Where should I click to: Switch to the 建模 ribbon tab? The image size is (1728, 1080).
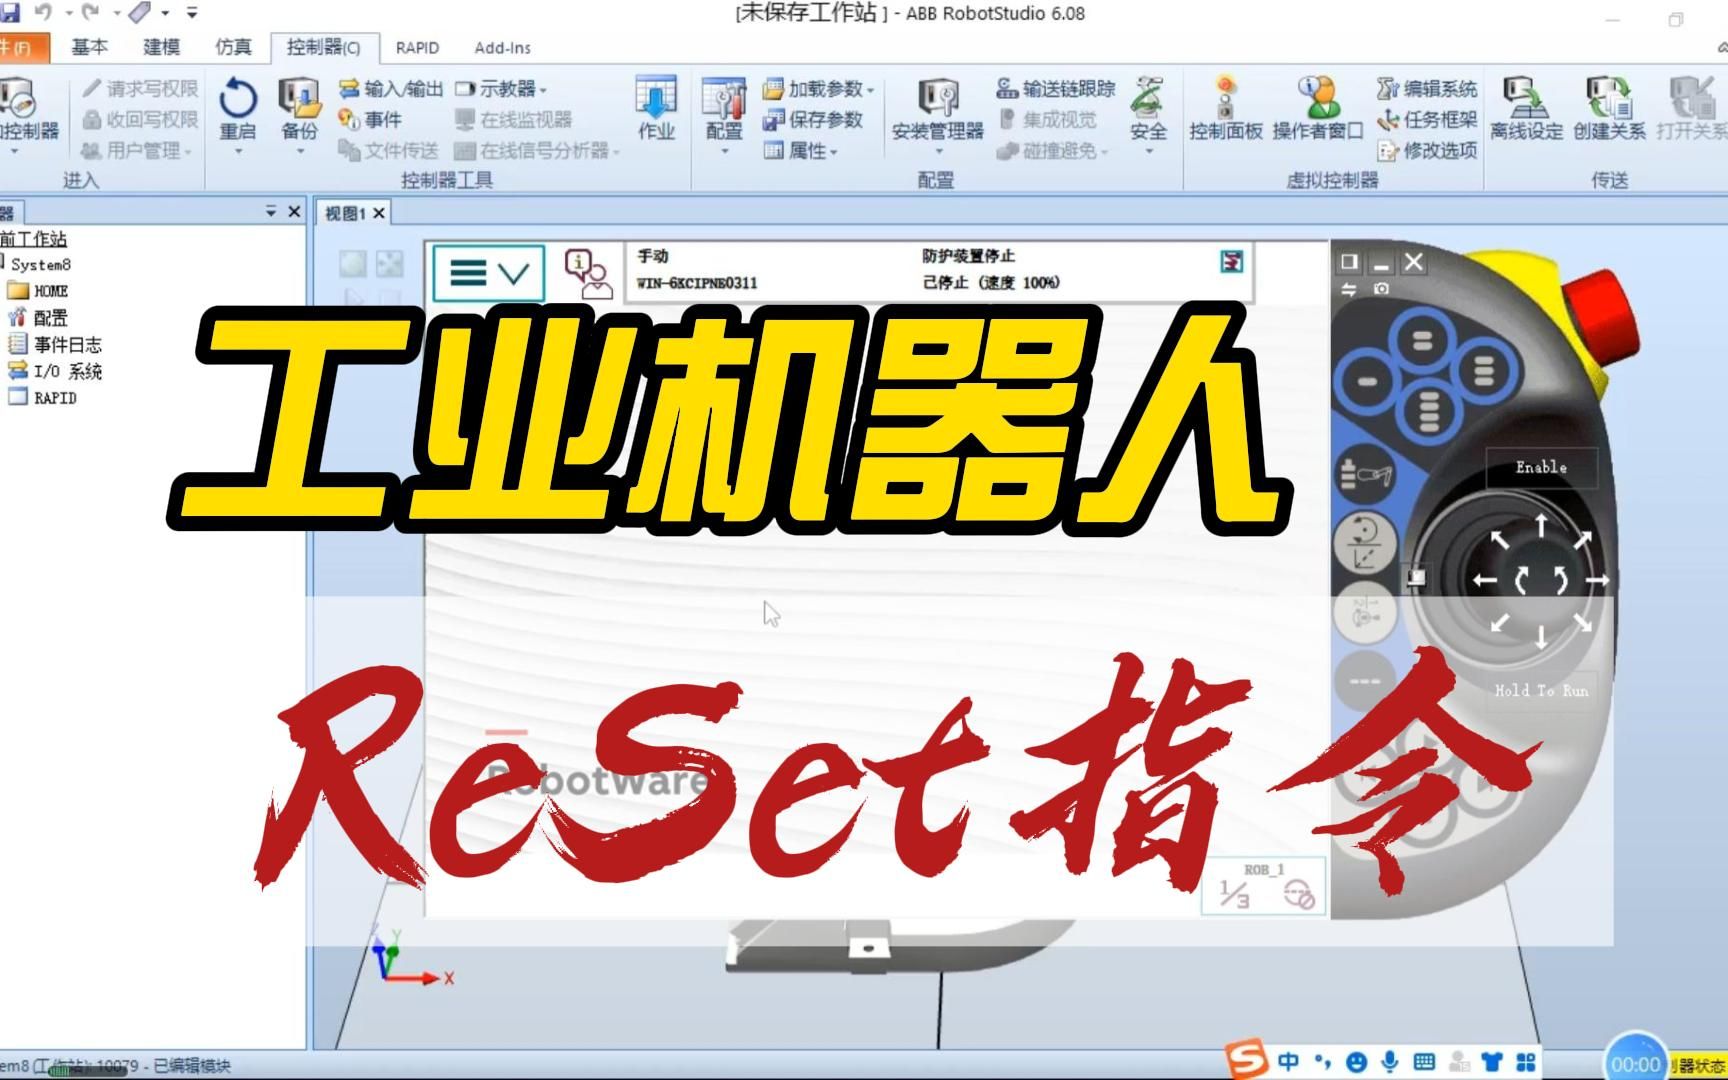[161, 47]
